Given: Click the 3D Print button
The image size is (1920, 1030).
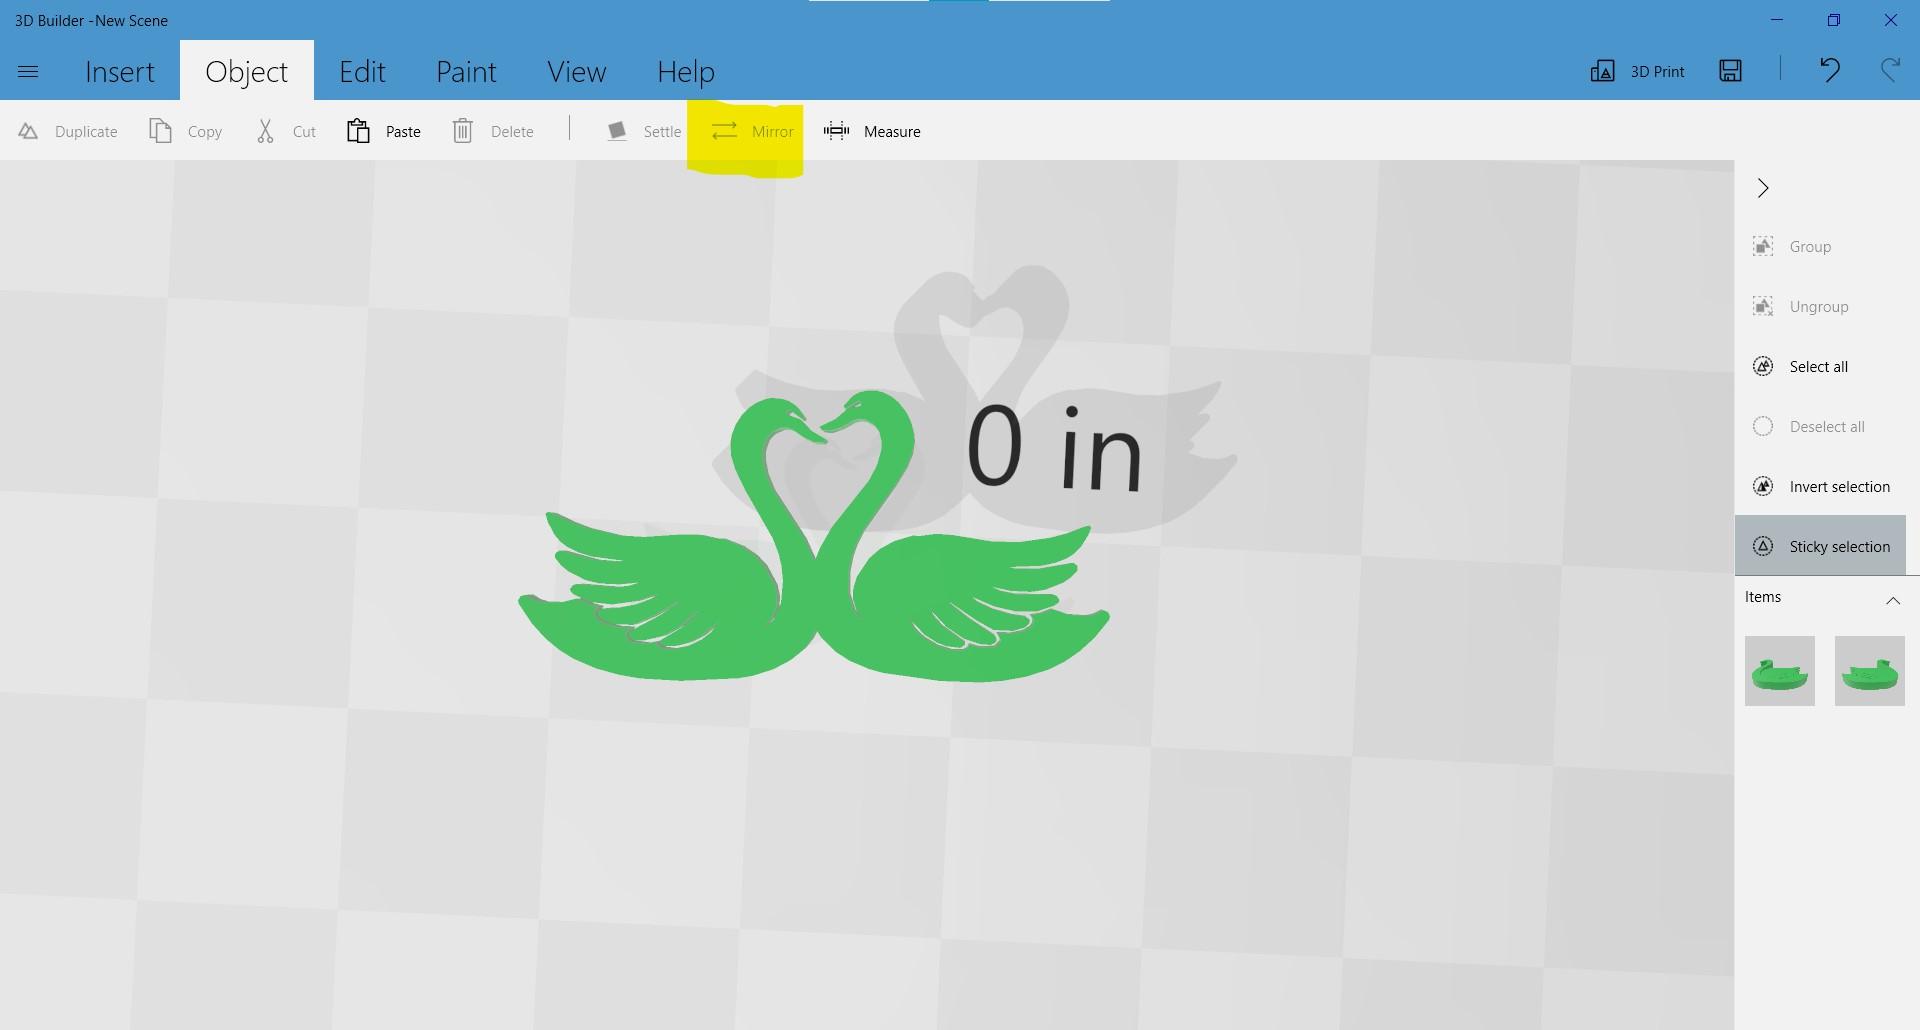Looking at the screenshot, I should click(x=1637, y=71).
